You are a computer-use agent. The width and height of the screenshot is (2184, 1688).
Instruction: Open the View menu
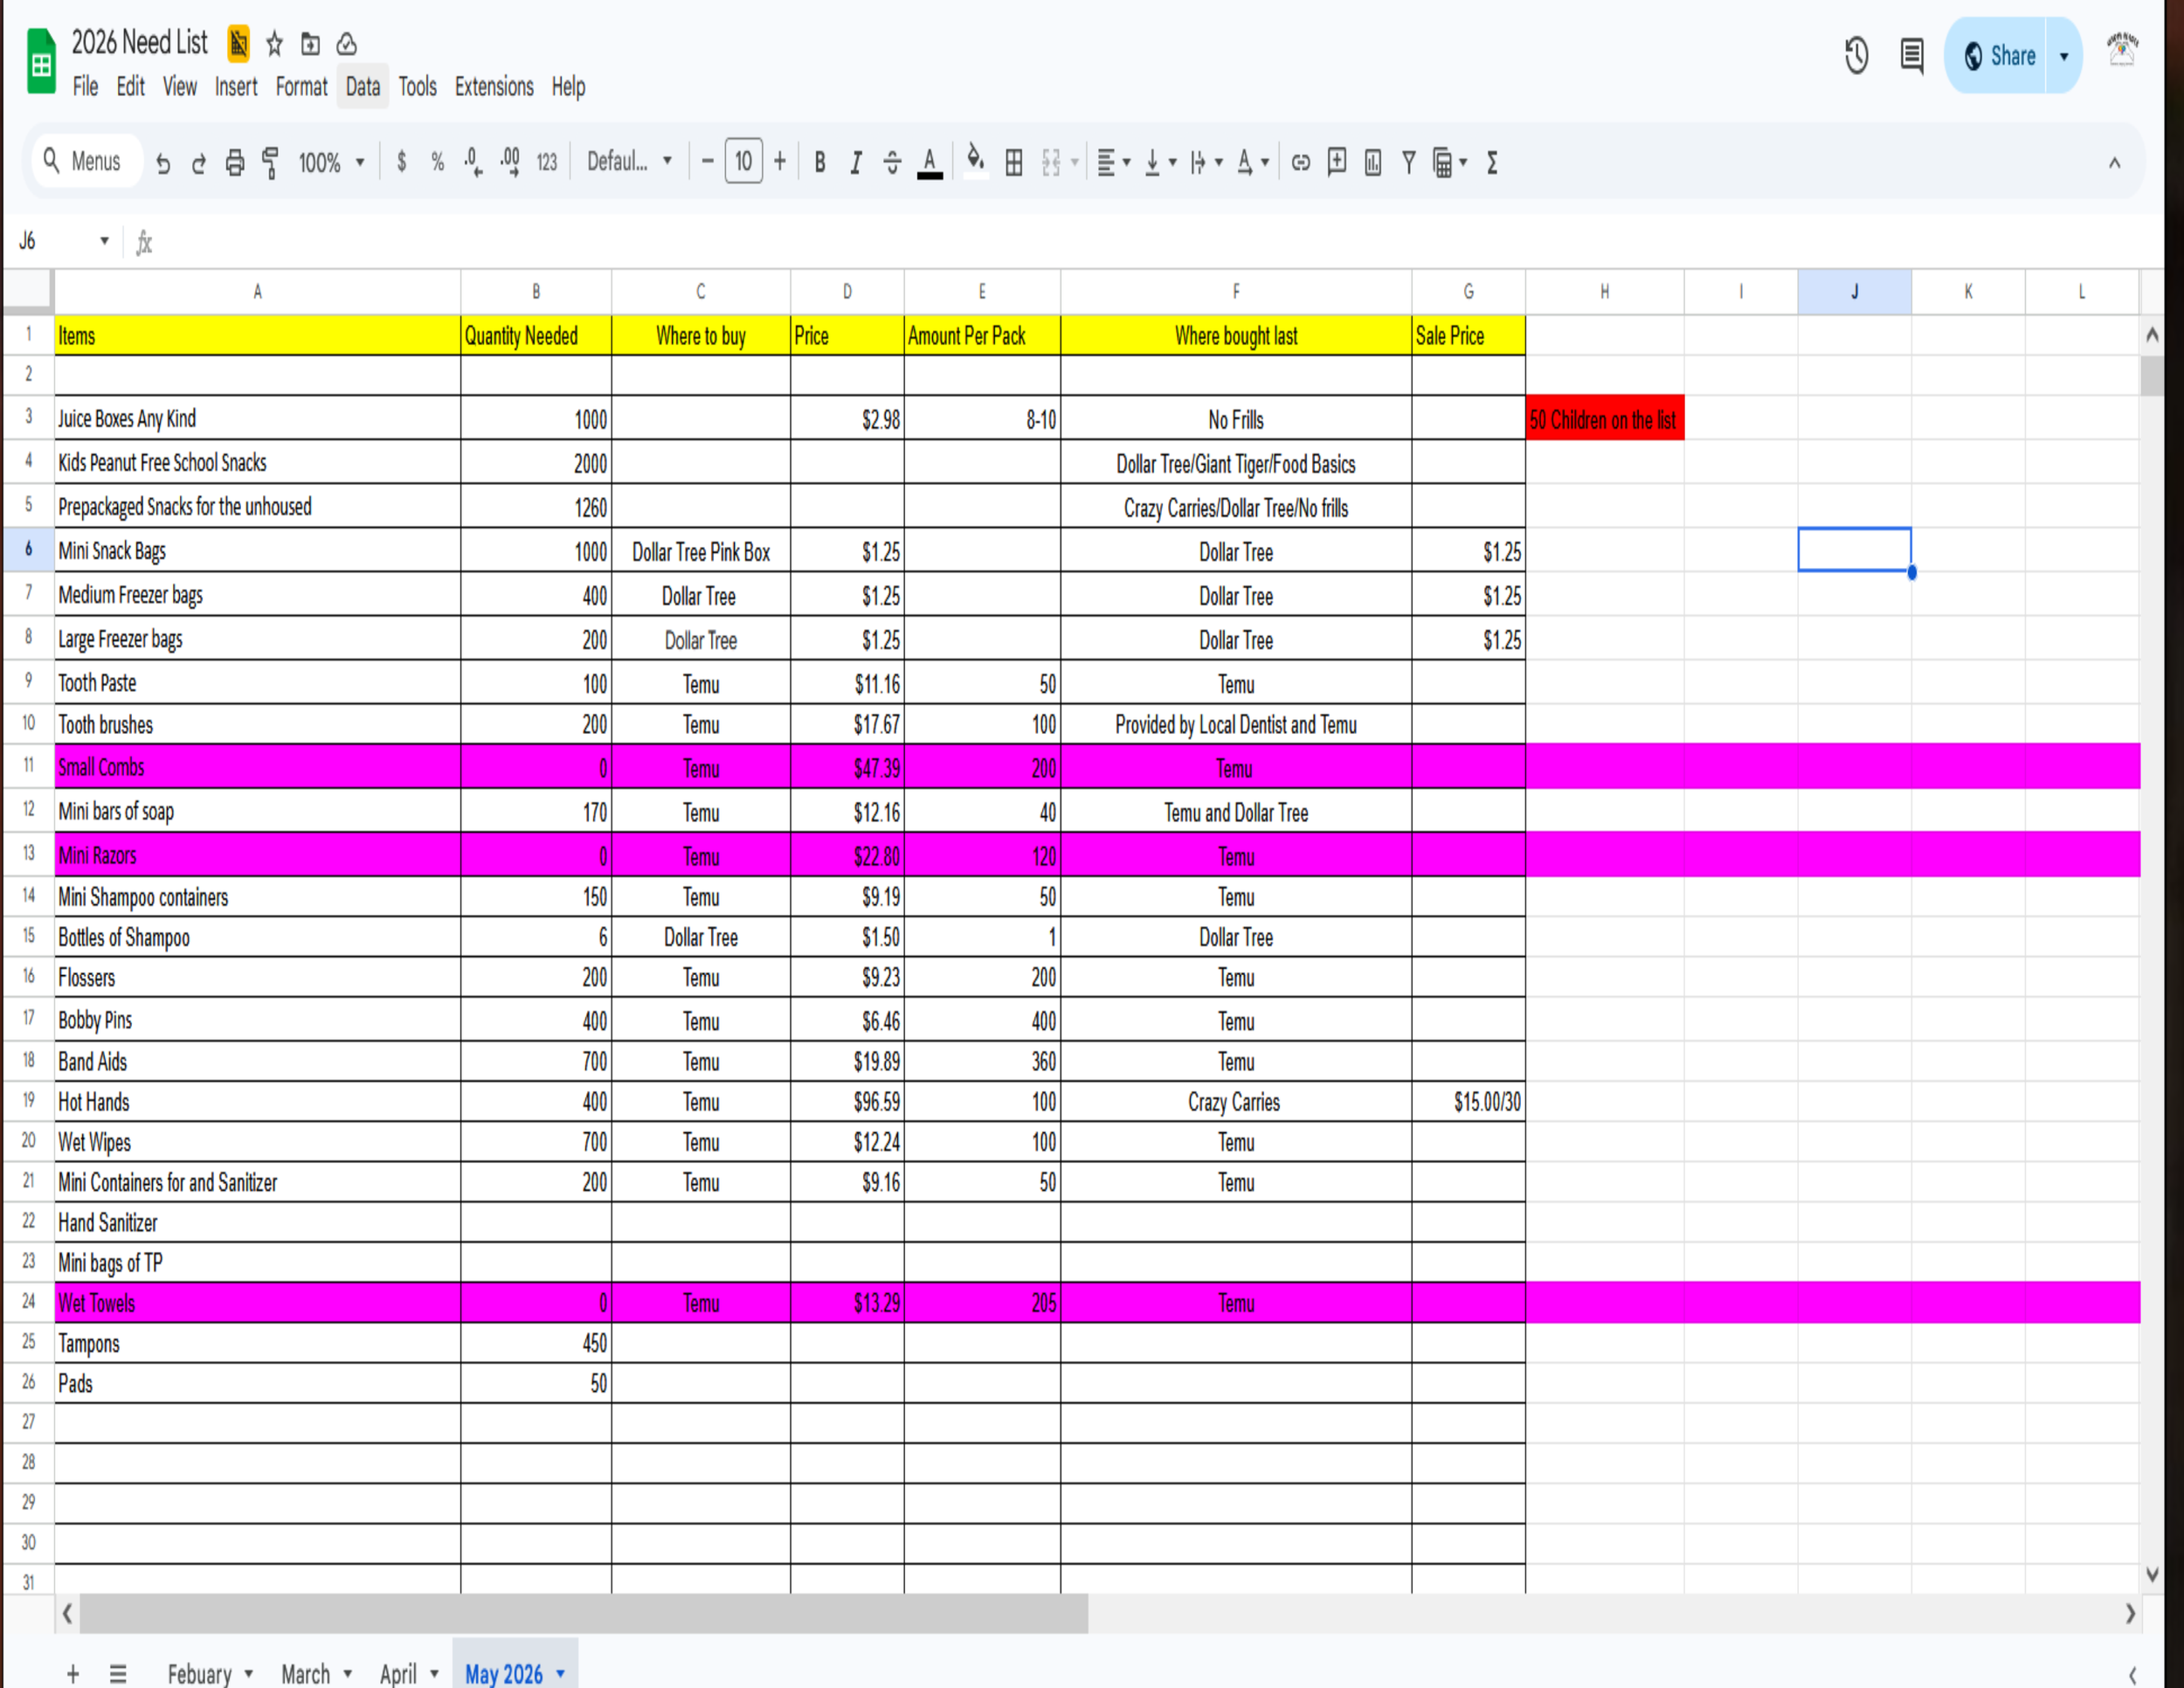coord(180,87)
